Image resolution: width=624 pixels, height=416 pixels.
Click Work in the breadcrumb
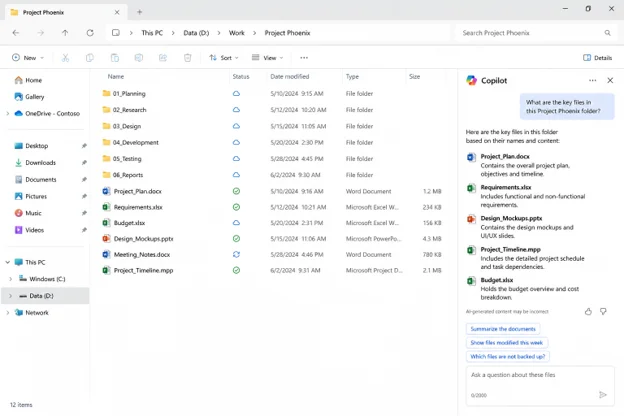237,33
